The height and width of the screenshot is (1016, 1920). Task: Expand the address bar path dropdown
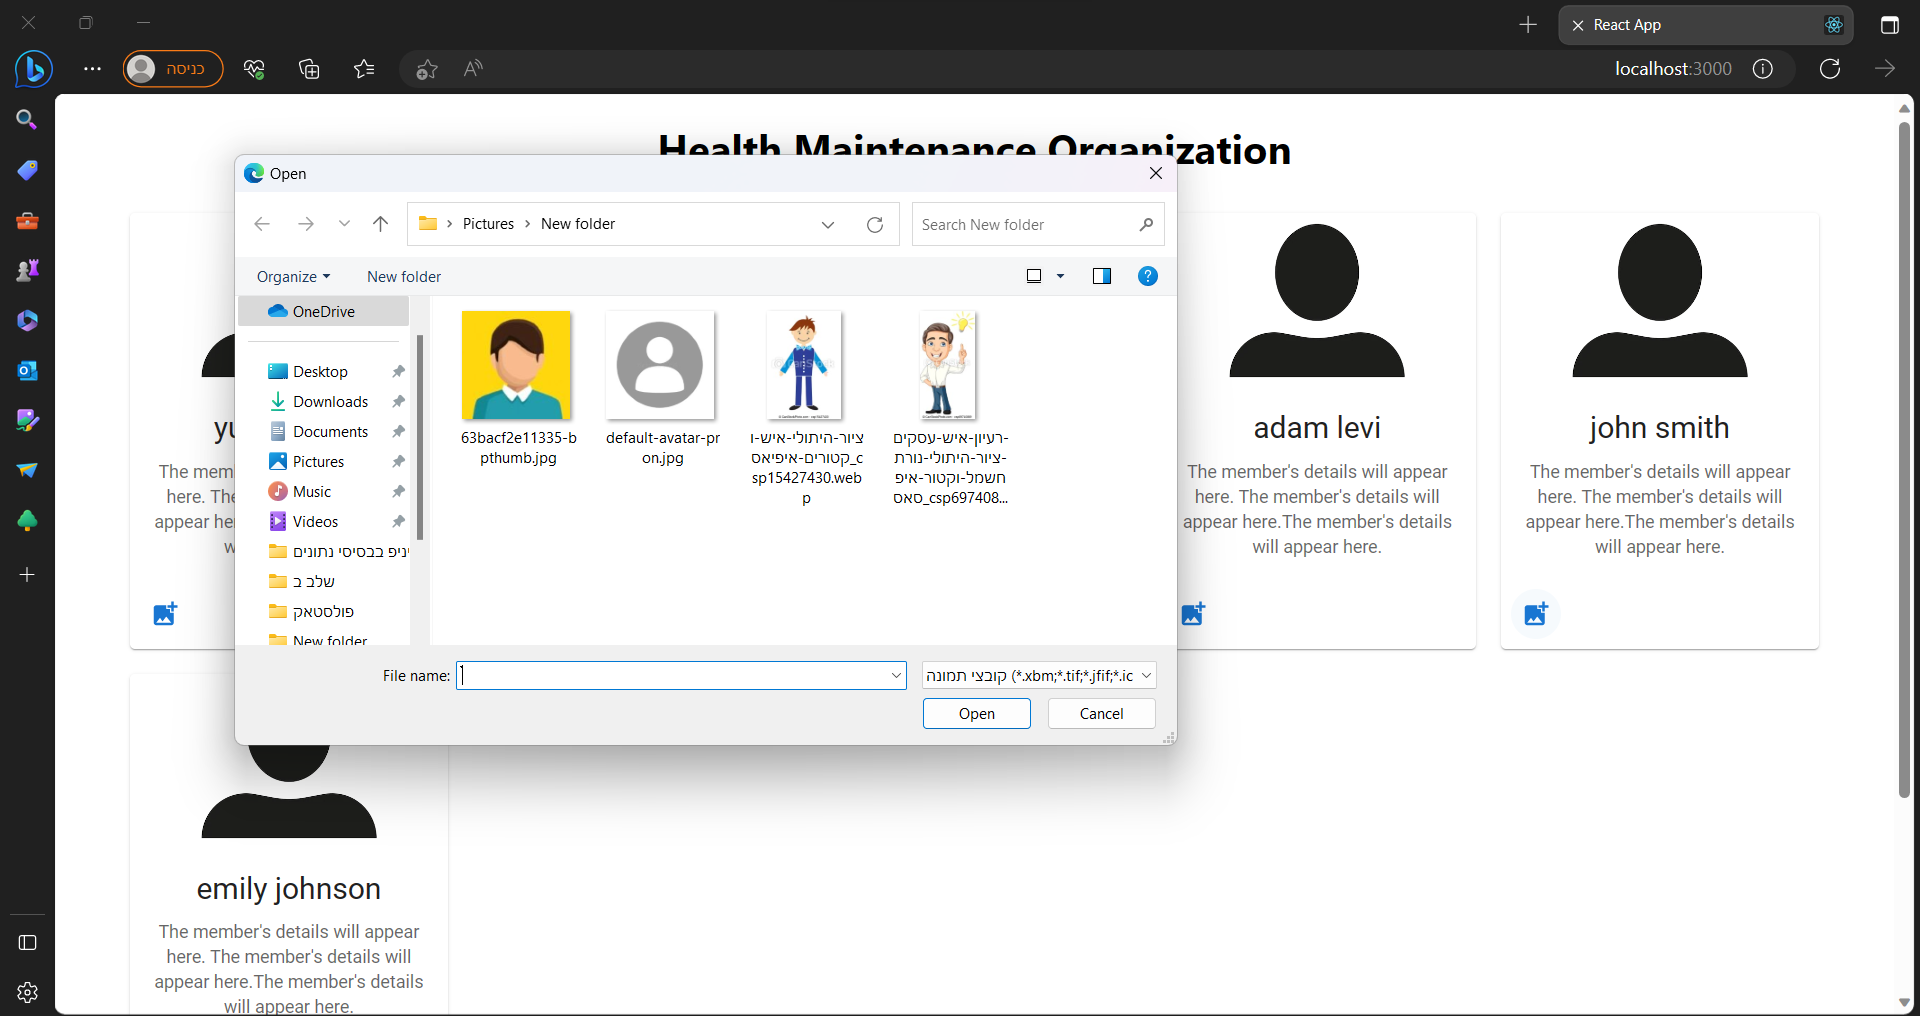[x=828, y=225]
